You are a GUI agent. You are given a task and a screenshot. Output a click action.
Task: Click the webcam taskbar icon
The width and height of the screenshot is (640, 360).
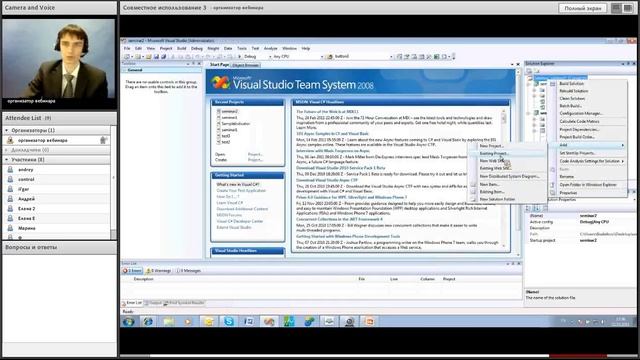point(349,322)
